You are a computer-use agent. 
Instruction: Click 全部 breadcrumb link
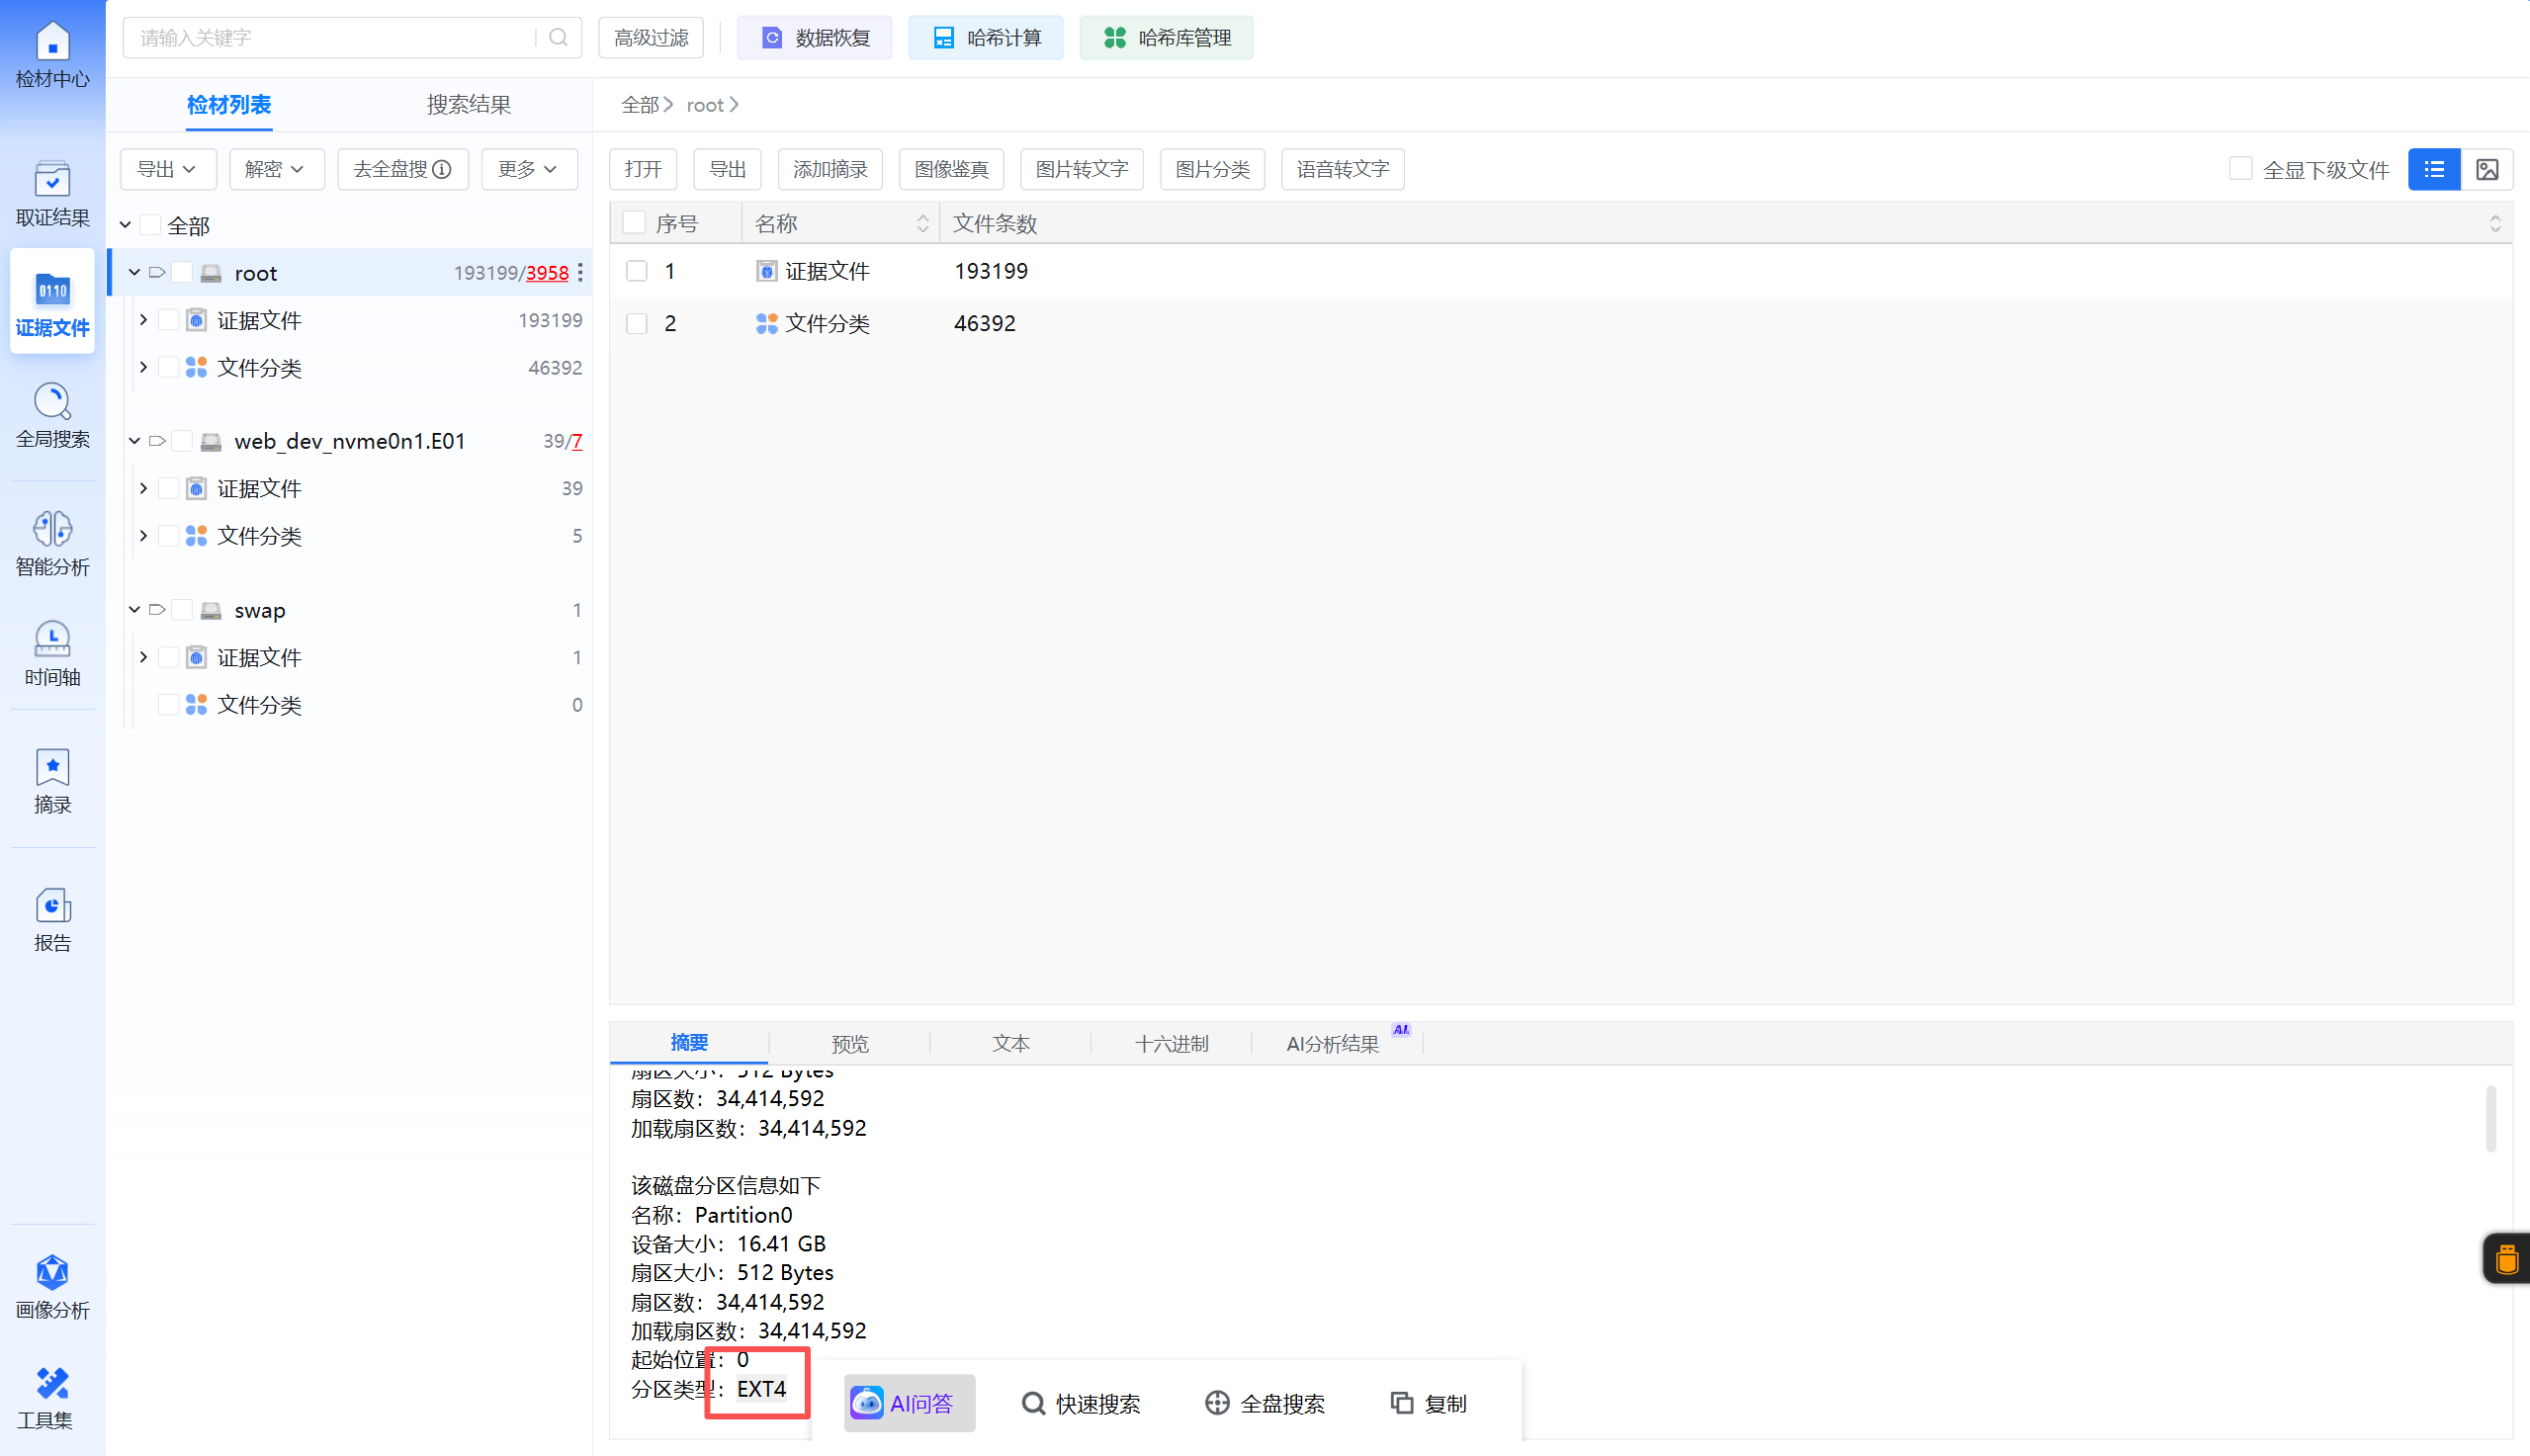pyautogui.click(x=640, y=105)
